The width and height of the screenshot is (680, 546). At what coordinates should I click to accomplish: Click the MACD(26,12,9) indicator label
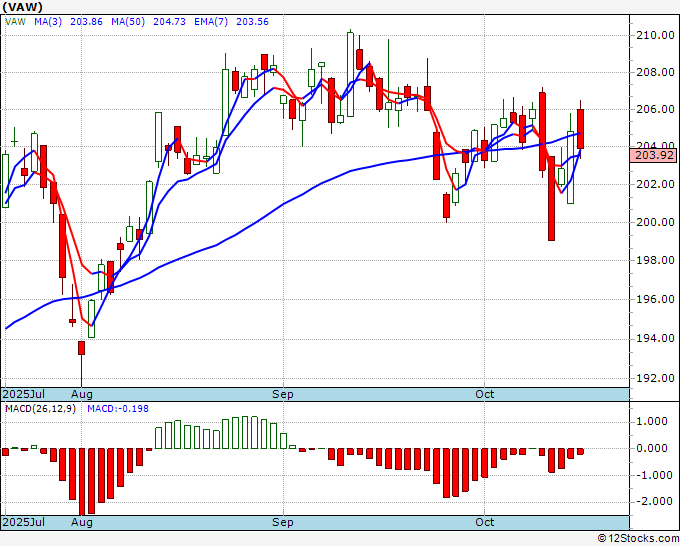pyautogui.click(x=40, y=409)
